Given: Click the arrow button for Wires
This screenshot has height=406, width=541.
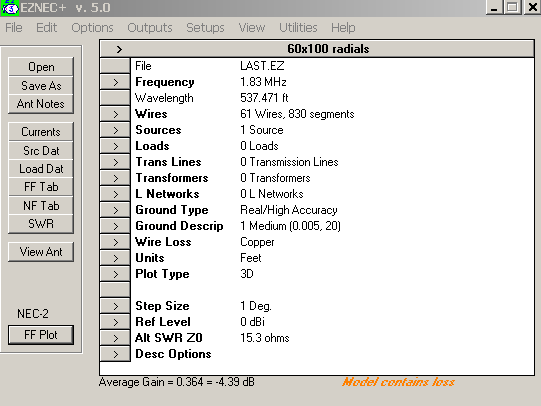Looking at the screenshot, I should tap(115, 114).
